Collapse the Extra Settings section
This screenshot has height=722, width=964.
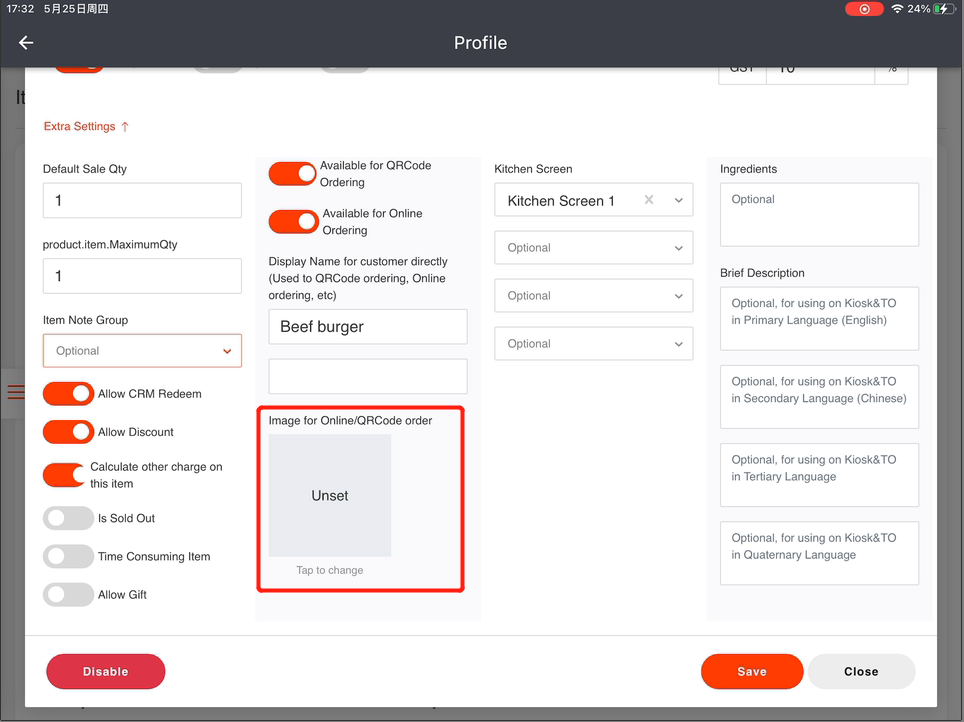tap(86, 127)
